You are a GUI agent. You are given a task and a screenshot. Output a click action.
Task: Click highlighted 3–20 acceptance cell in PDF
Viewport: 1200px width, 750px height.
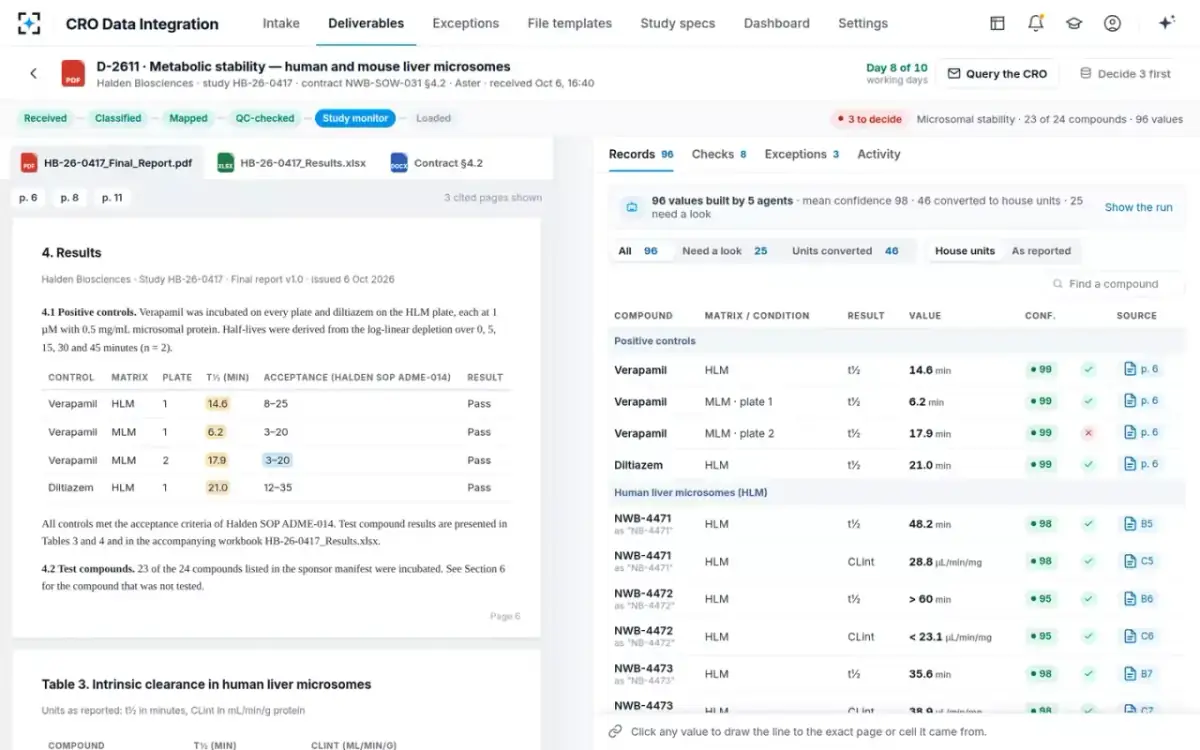[x=277, y=460]
